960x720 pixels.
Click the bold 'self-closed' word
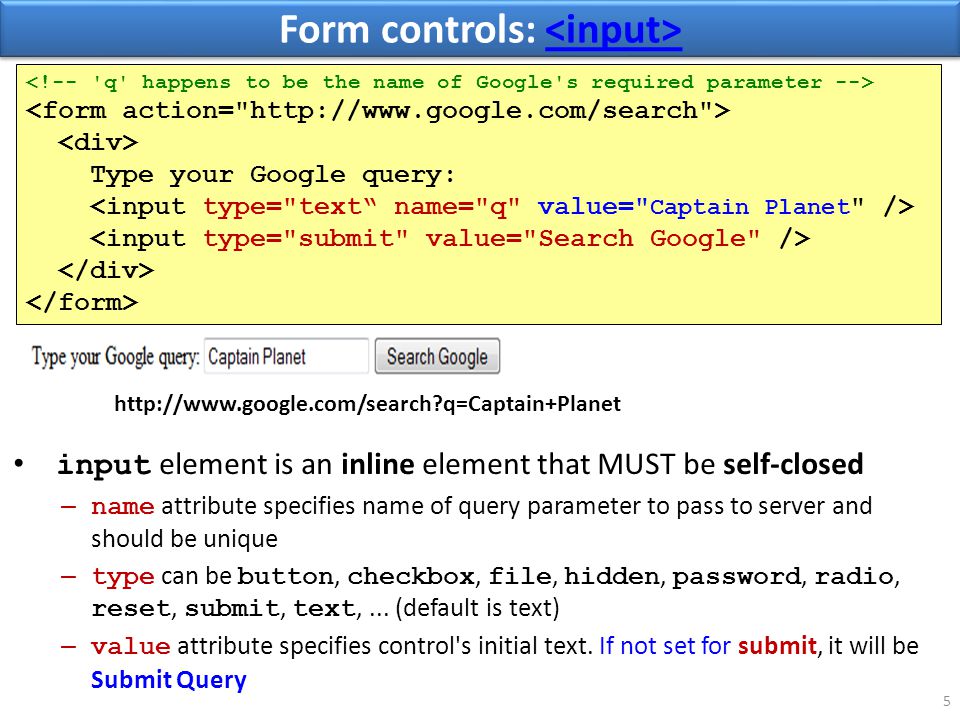pyautogui.click(x=793, y=464)
